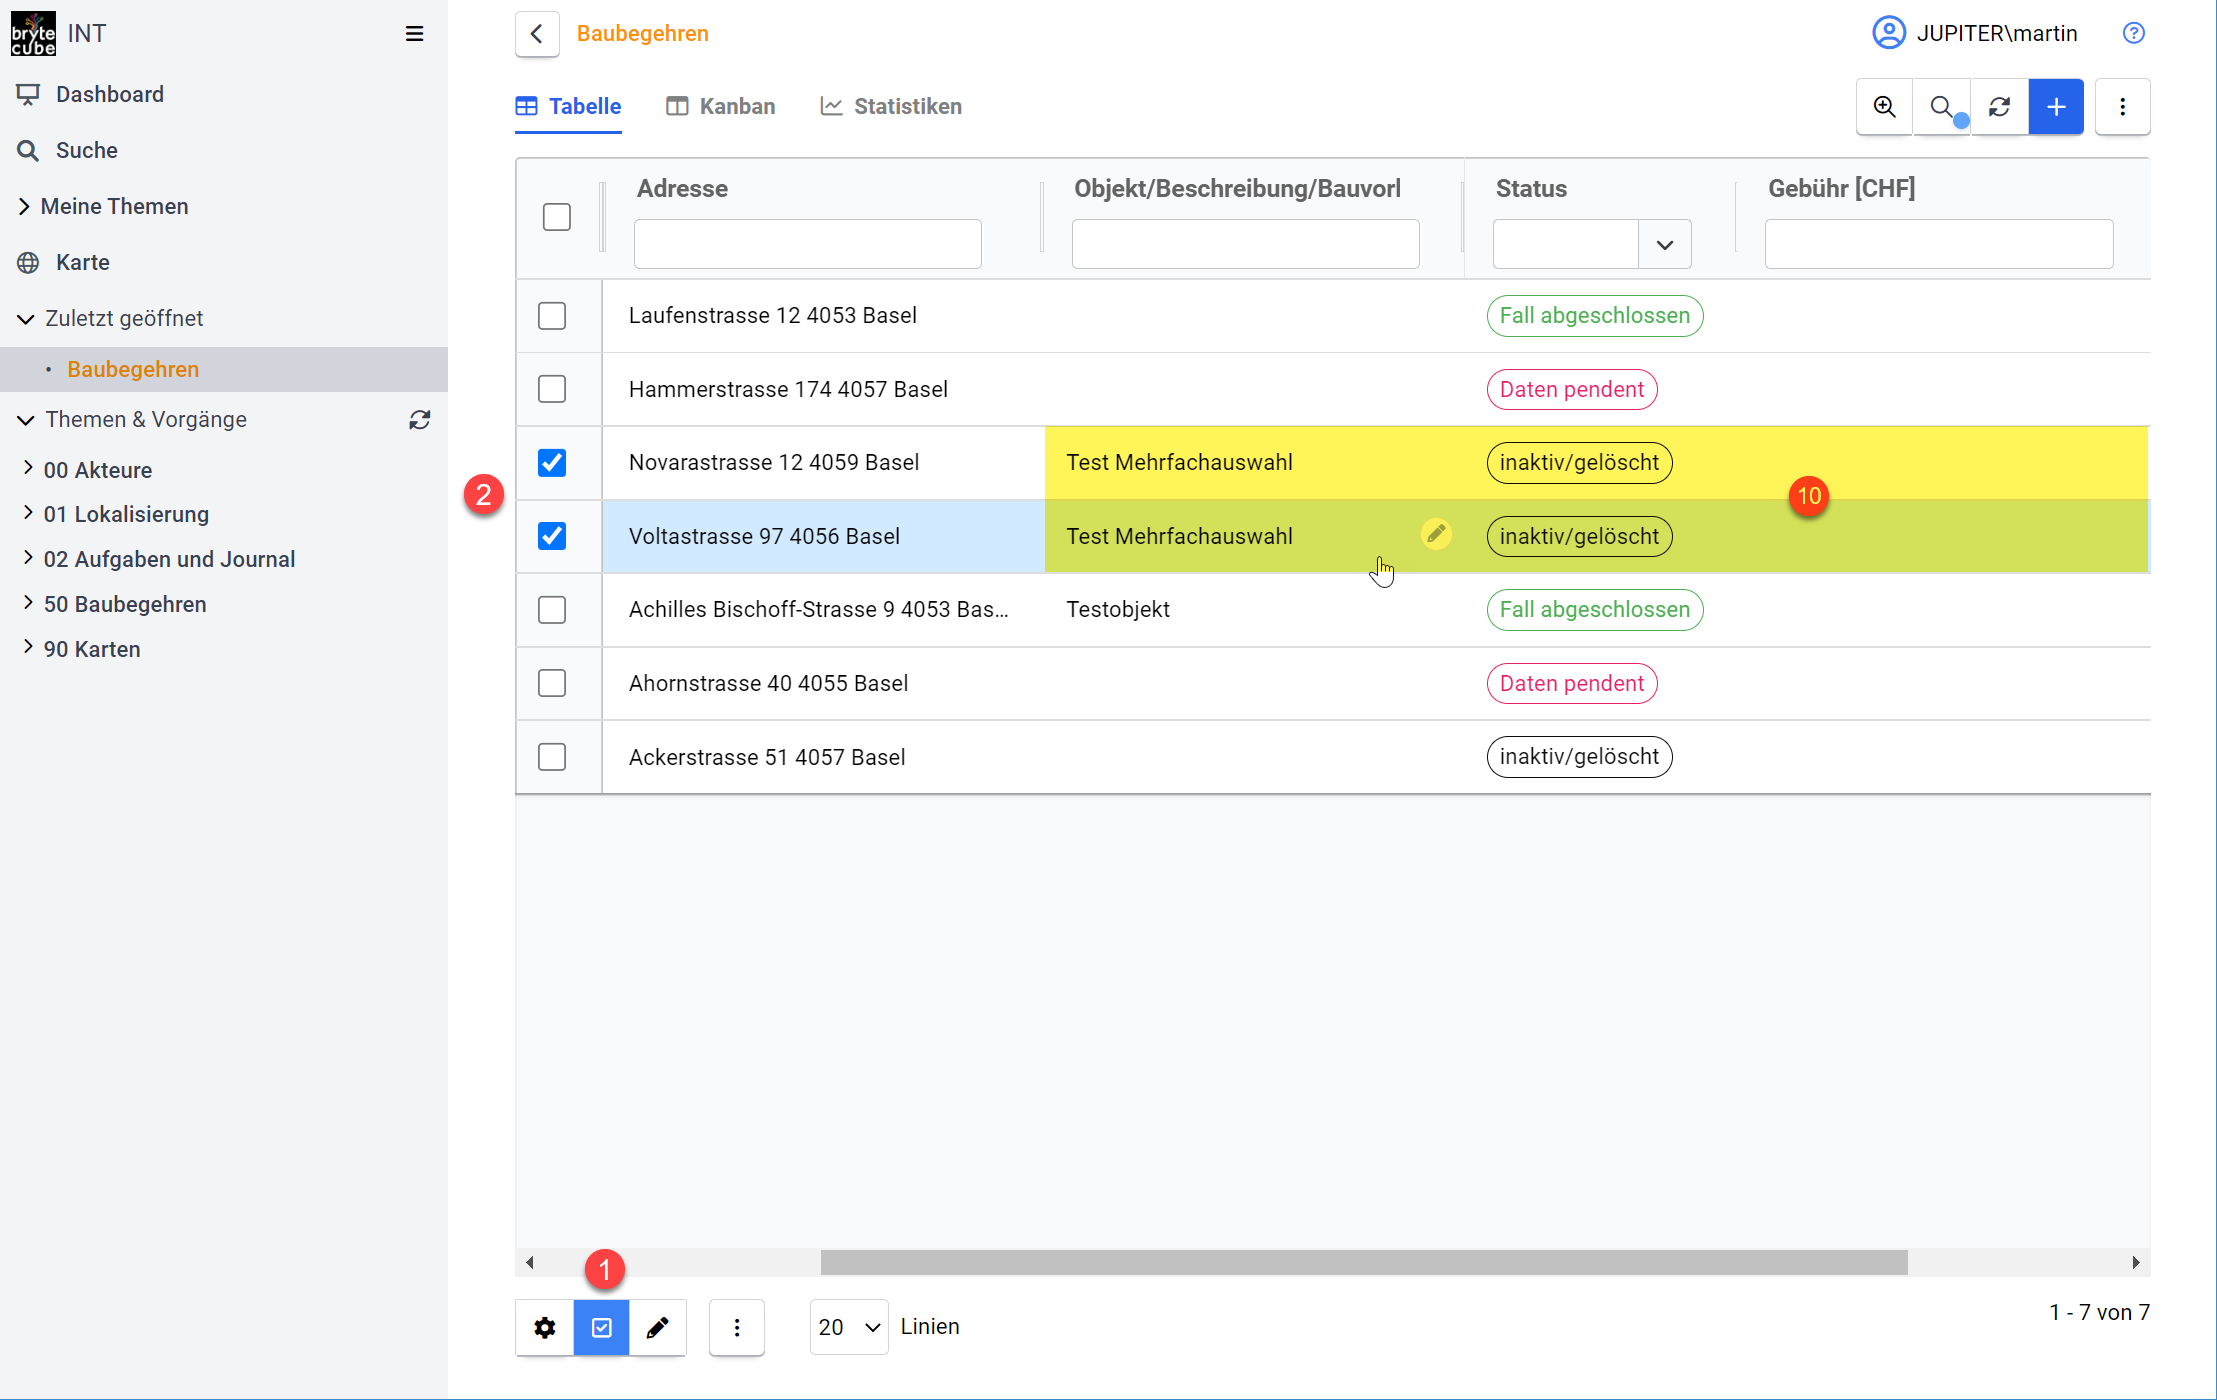Expand Meine Themen section
Image resolution: width=2217 pixels, height=1400 pixels.
click(x=24, y=206)
